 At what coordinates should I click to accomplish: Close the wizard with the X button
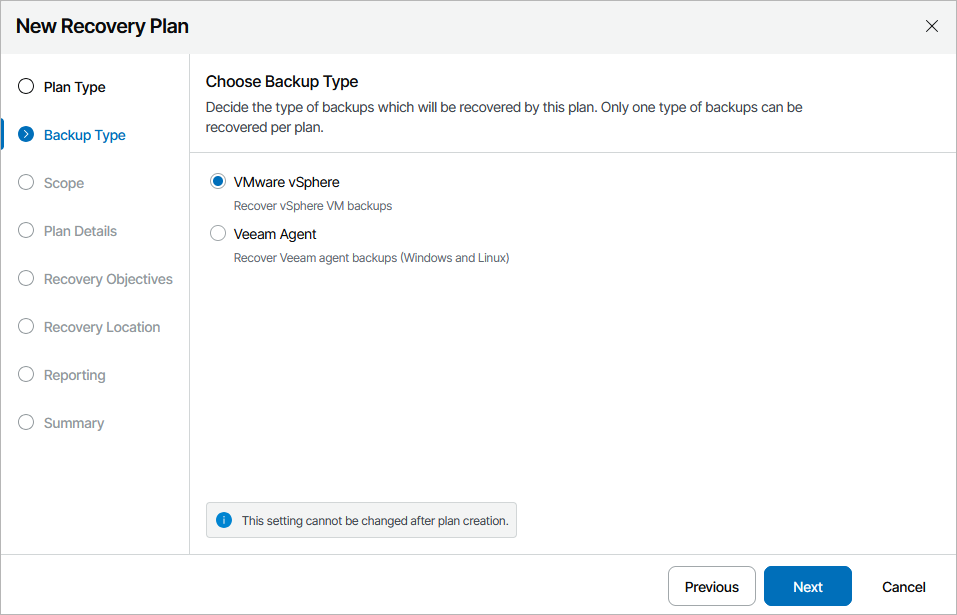coord(931,26)
